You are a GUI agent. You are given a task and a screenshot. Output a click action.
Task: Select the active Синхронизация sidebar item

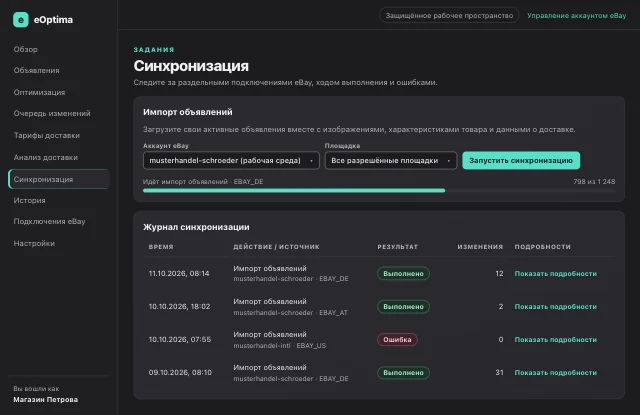(59, 179)
